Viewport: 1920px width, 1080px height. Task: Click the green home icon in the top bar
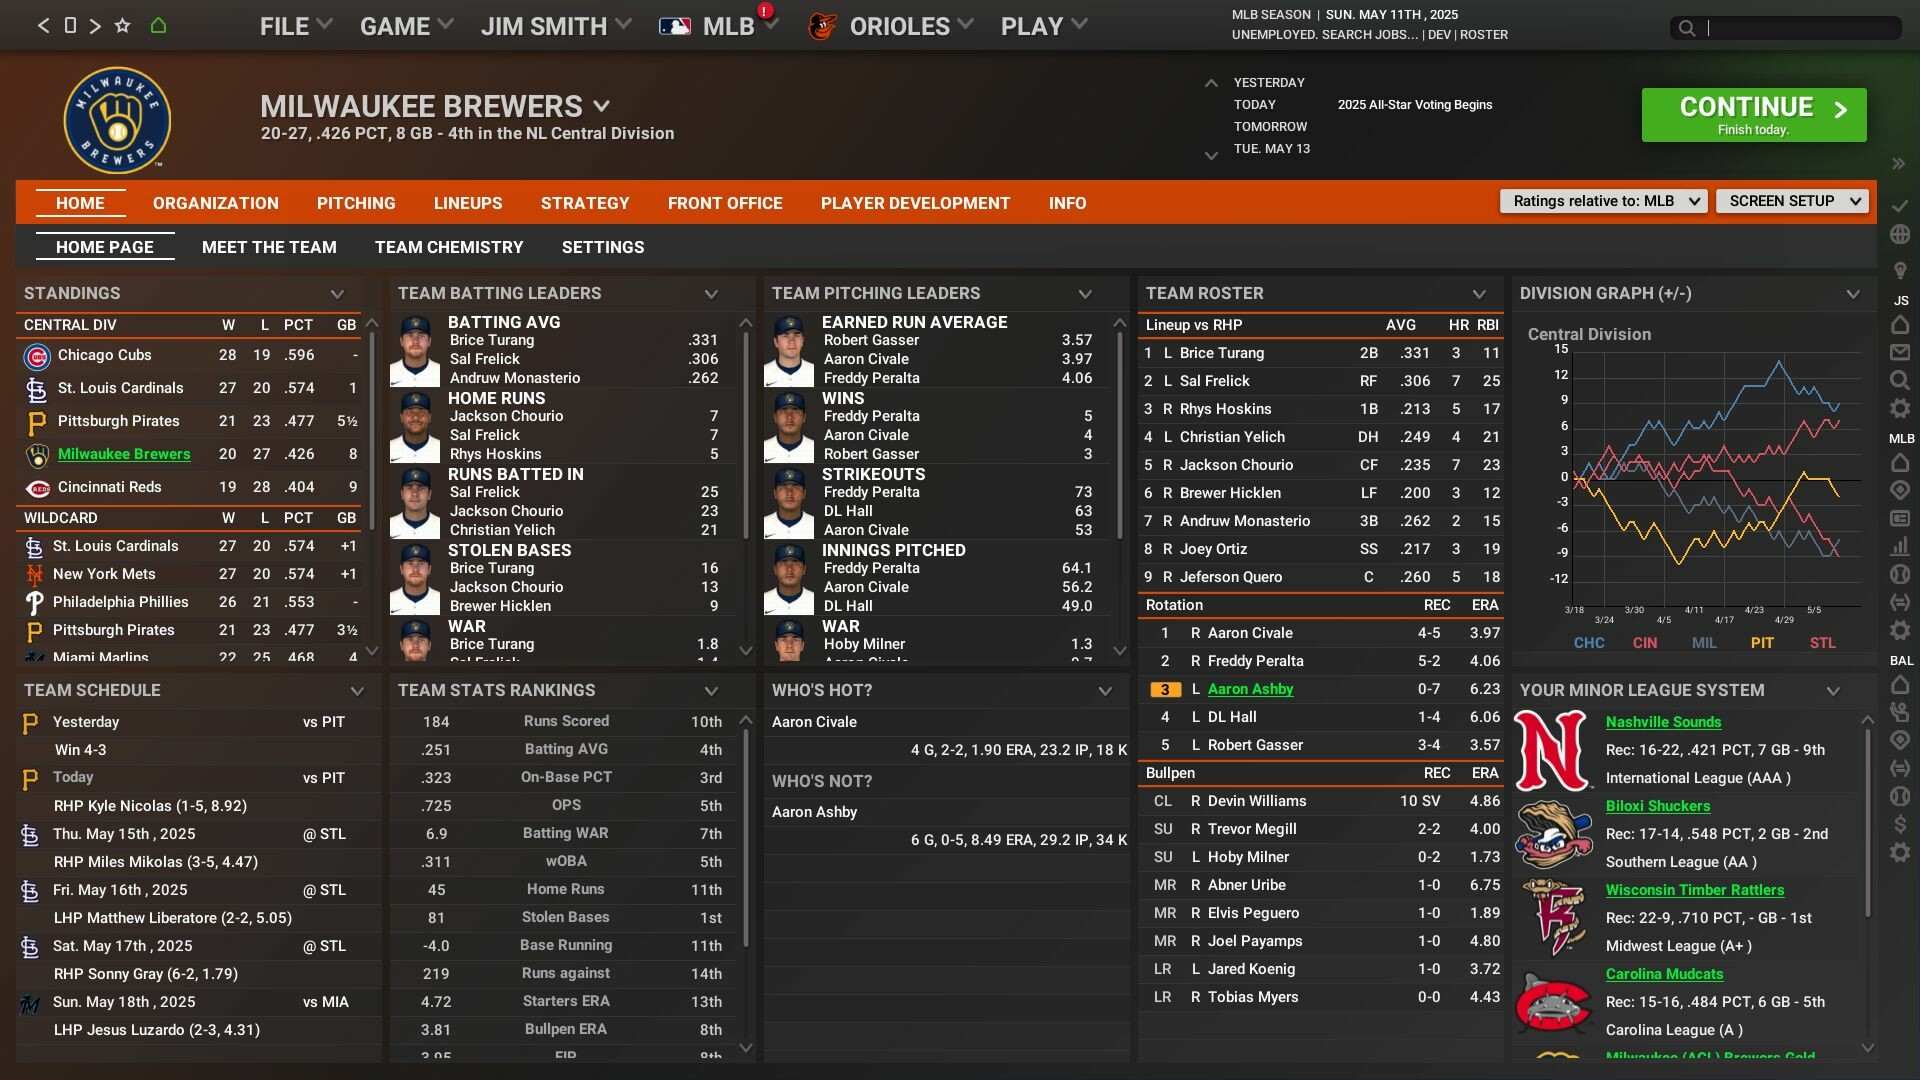point(159,25)
